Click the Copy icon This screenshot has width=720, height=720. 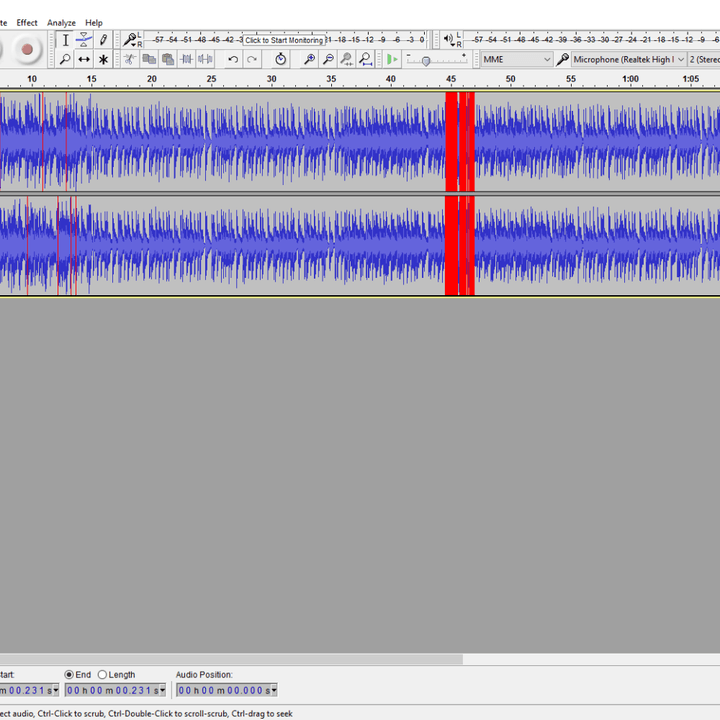(149, 59)
